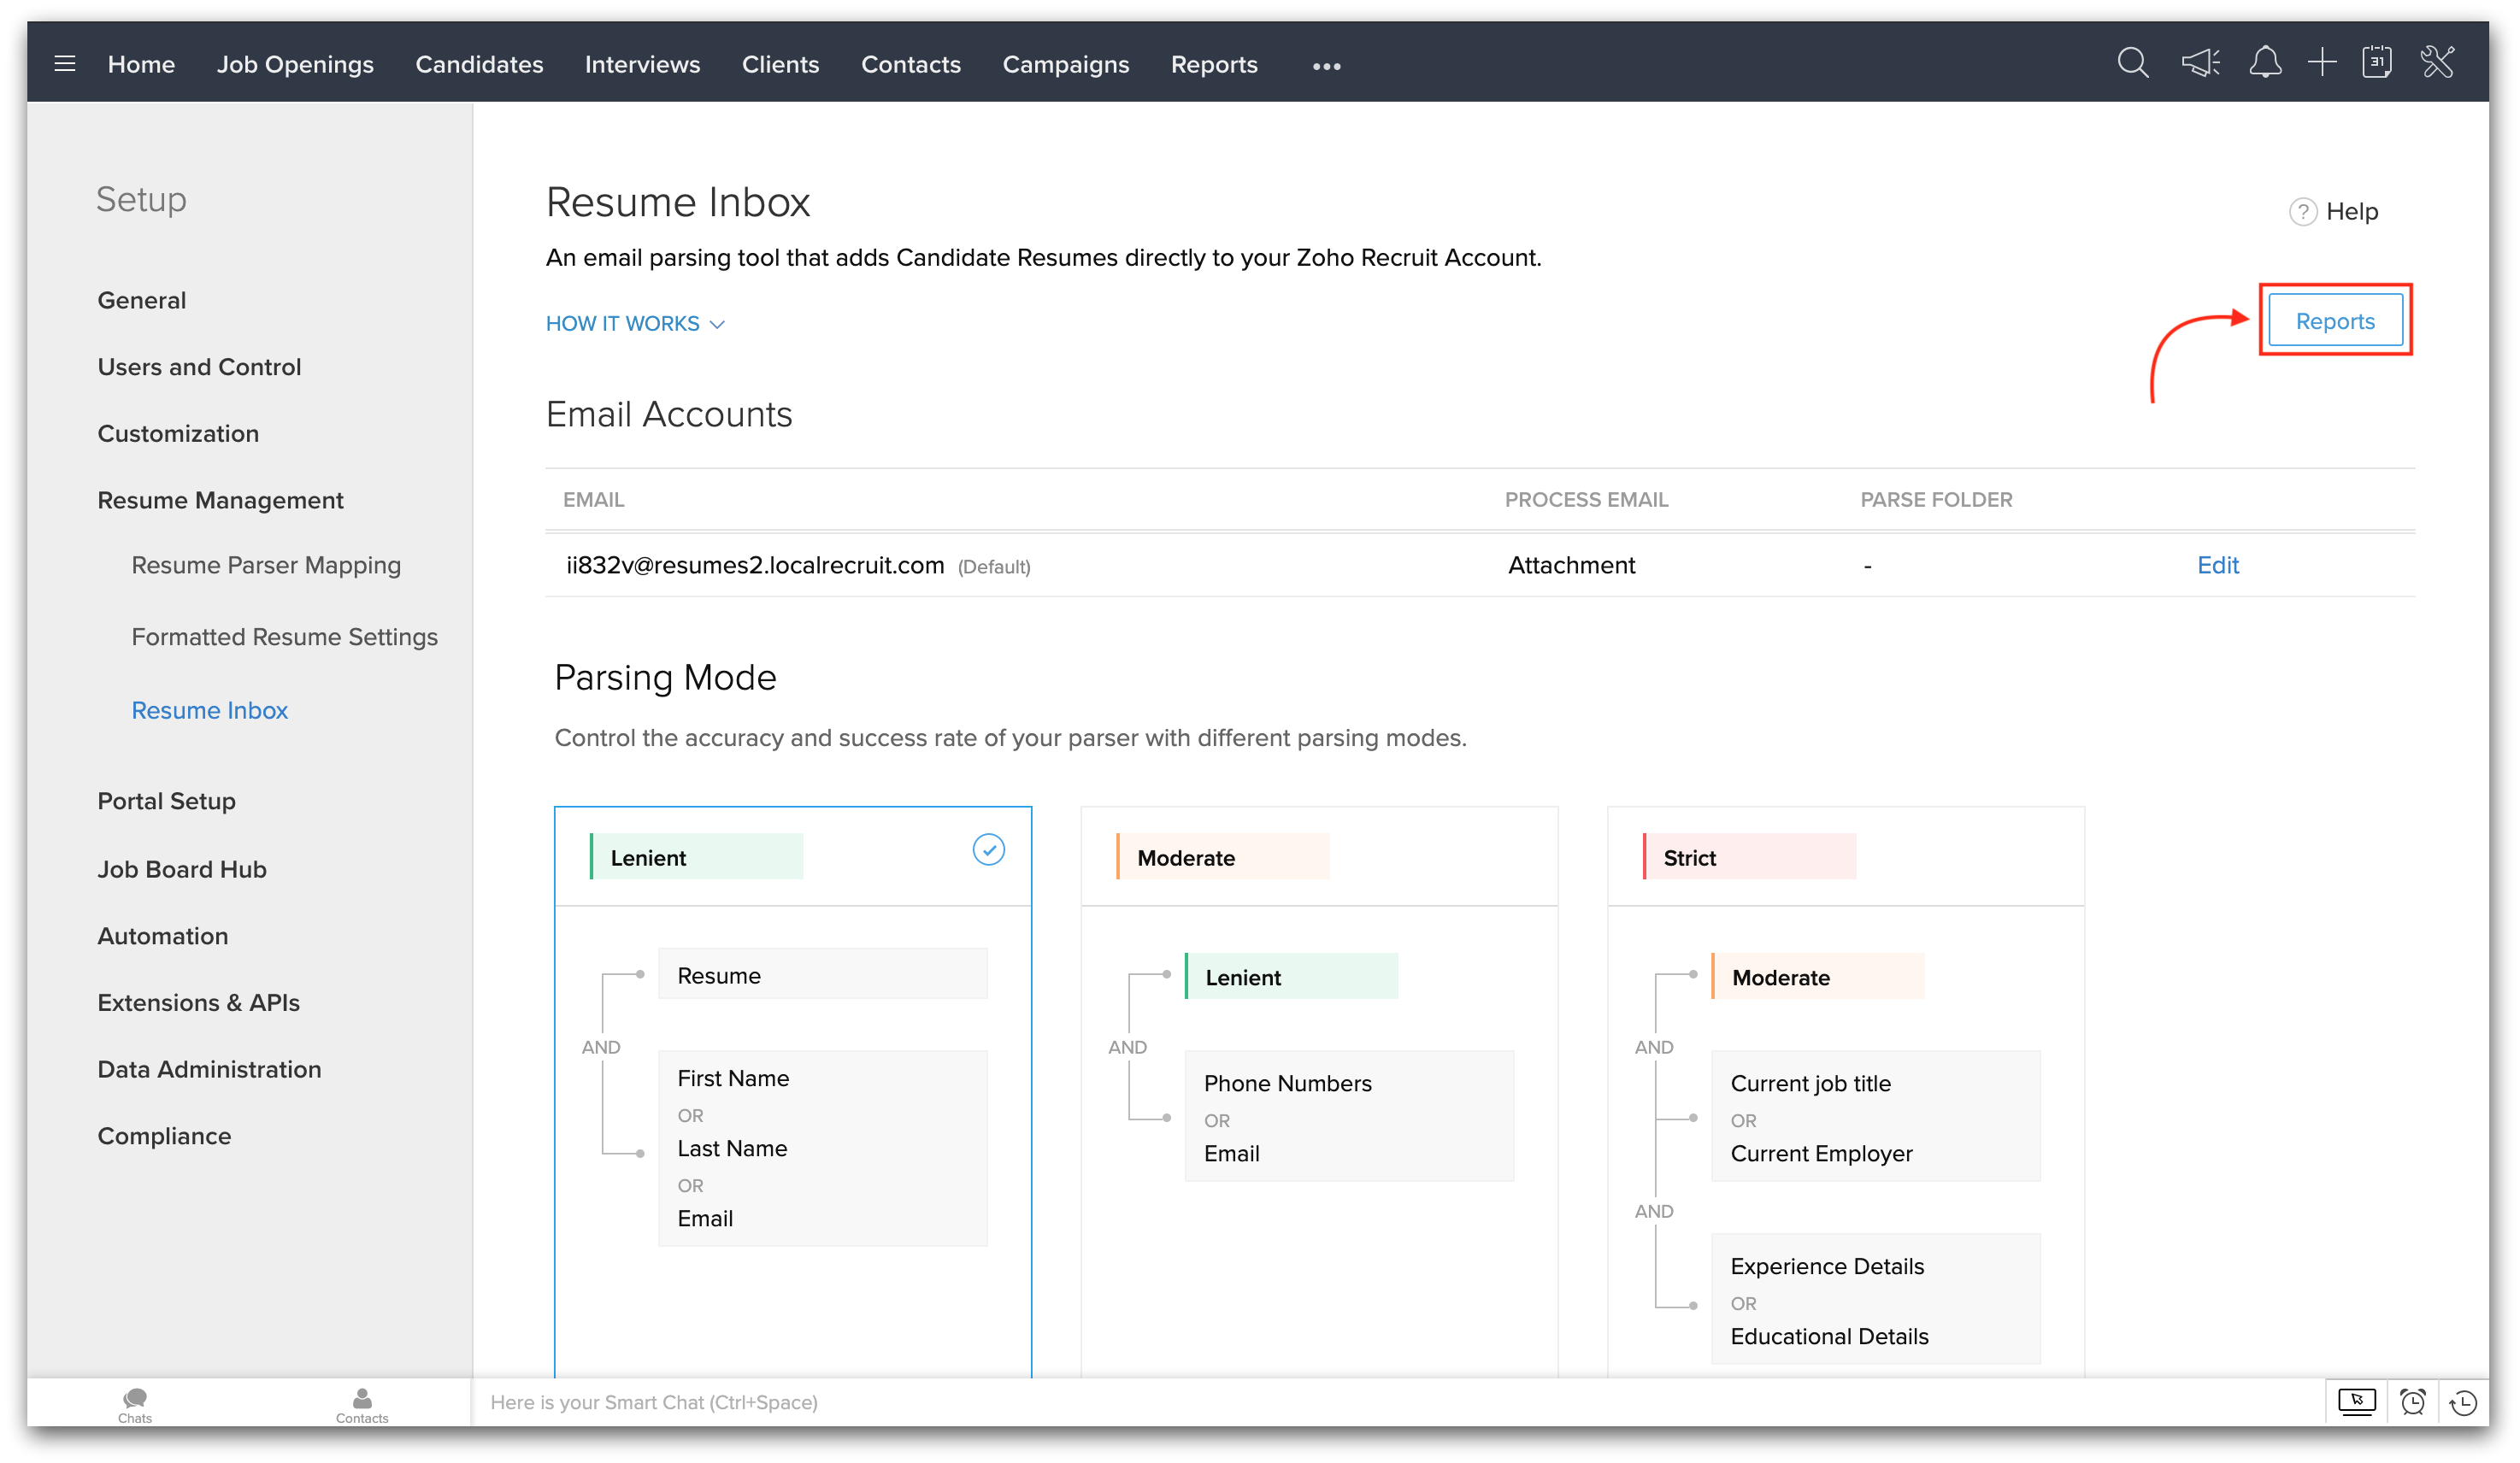
Task: Open the Candidates tab
Action: [479, 64]
